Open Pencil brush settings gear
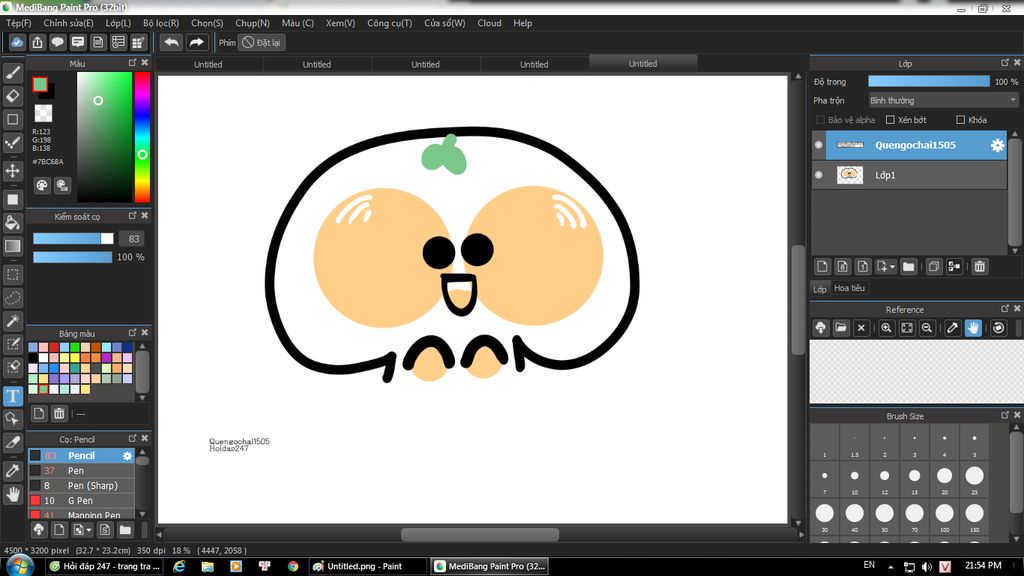This screenshot has width=1024, height=576. (127, 456)
